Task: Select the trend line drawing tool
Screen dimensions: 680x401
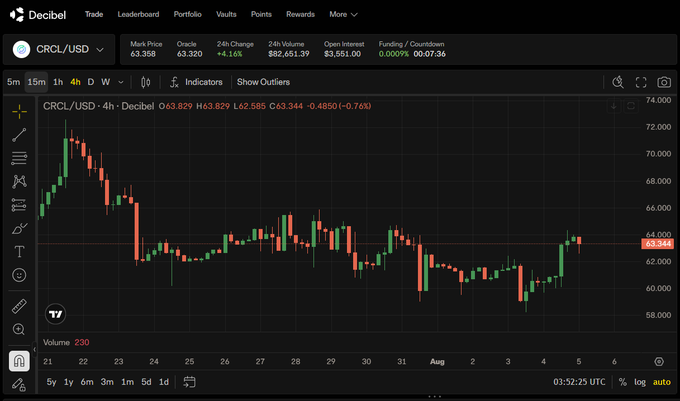Action: (x=19, y=135)
